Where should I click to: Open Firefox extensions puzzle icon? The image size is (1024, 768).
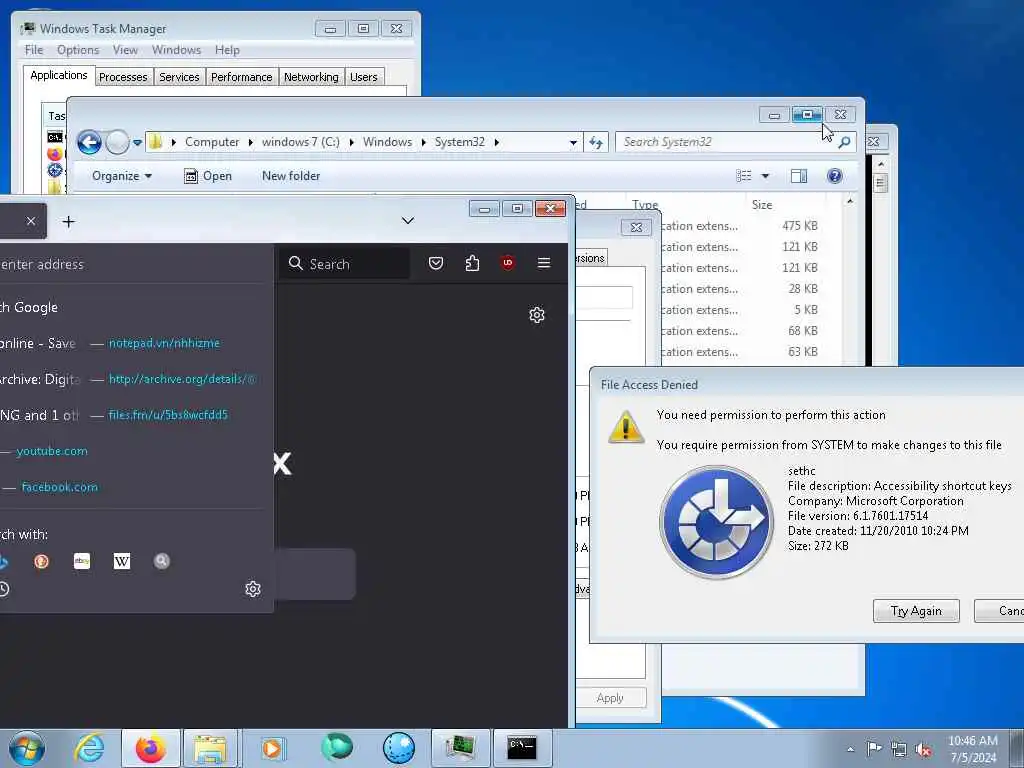pos(472,263)
